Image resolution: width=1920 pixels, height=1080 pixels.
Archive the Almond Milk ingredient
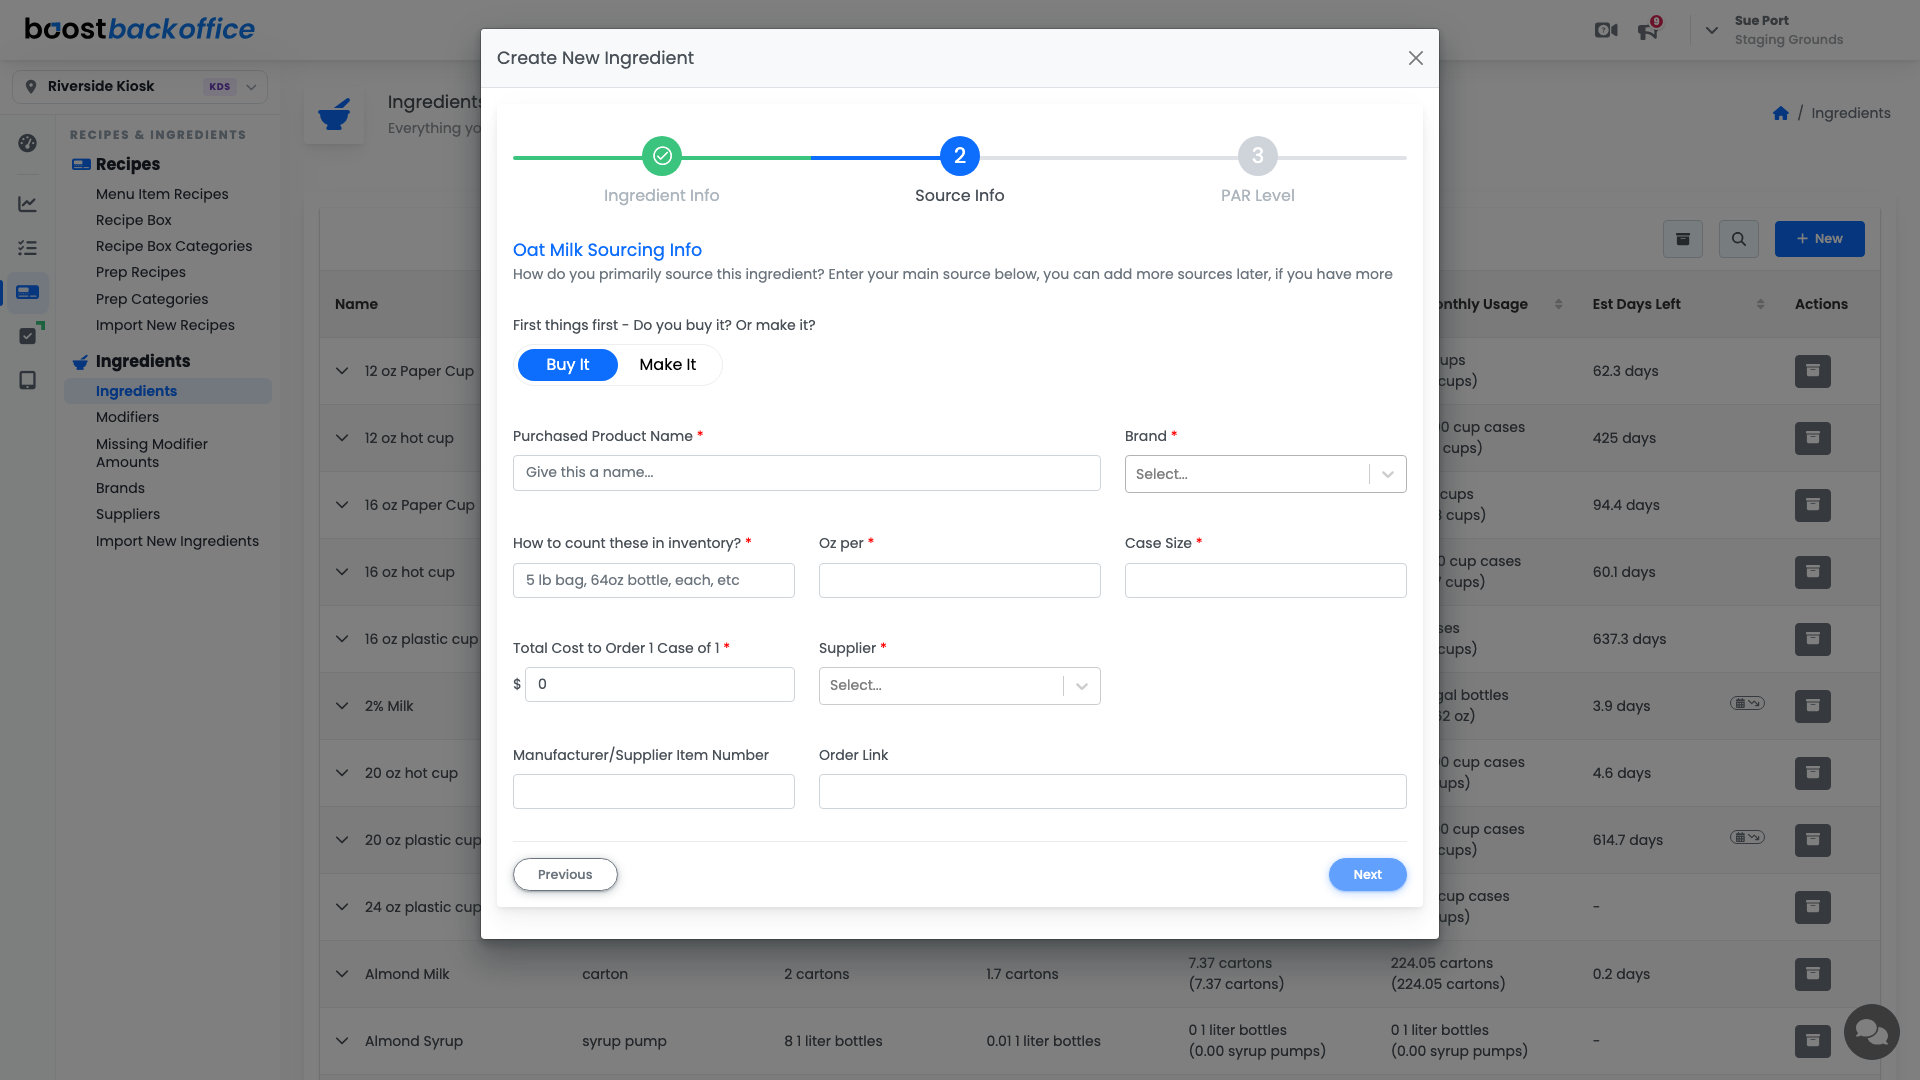pos(1813,975)
